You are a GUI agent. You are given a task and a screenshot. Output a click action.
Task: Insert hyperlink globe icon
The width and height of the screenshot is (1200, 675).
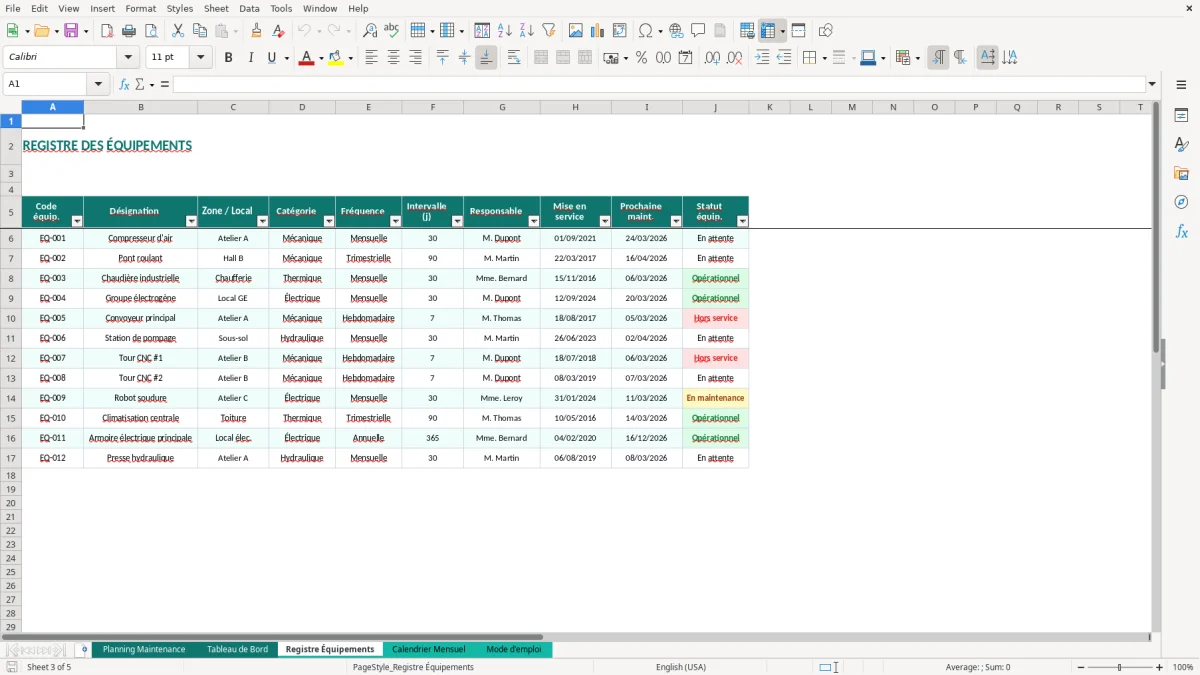[x=676, y=31]
